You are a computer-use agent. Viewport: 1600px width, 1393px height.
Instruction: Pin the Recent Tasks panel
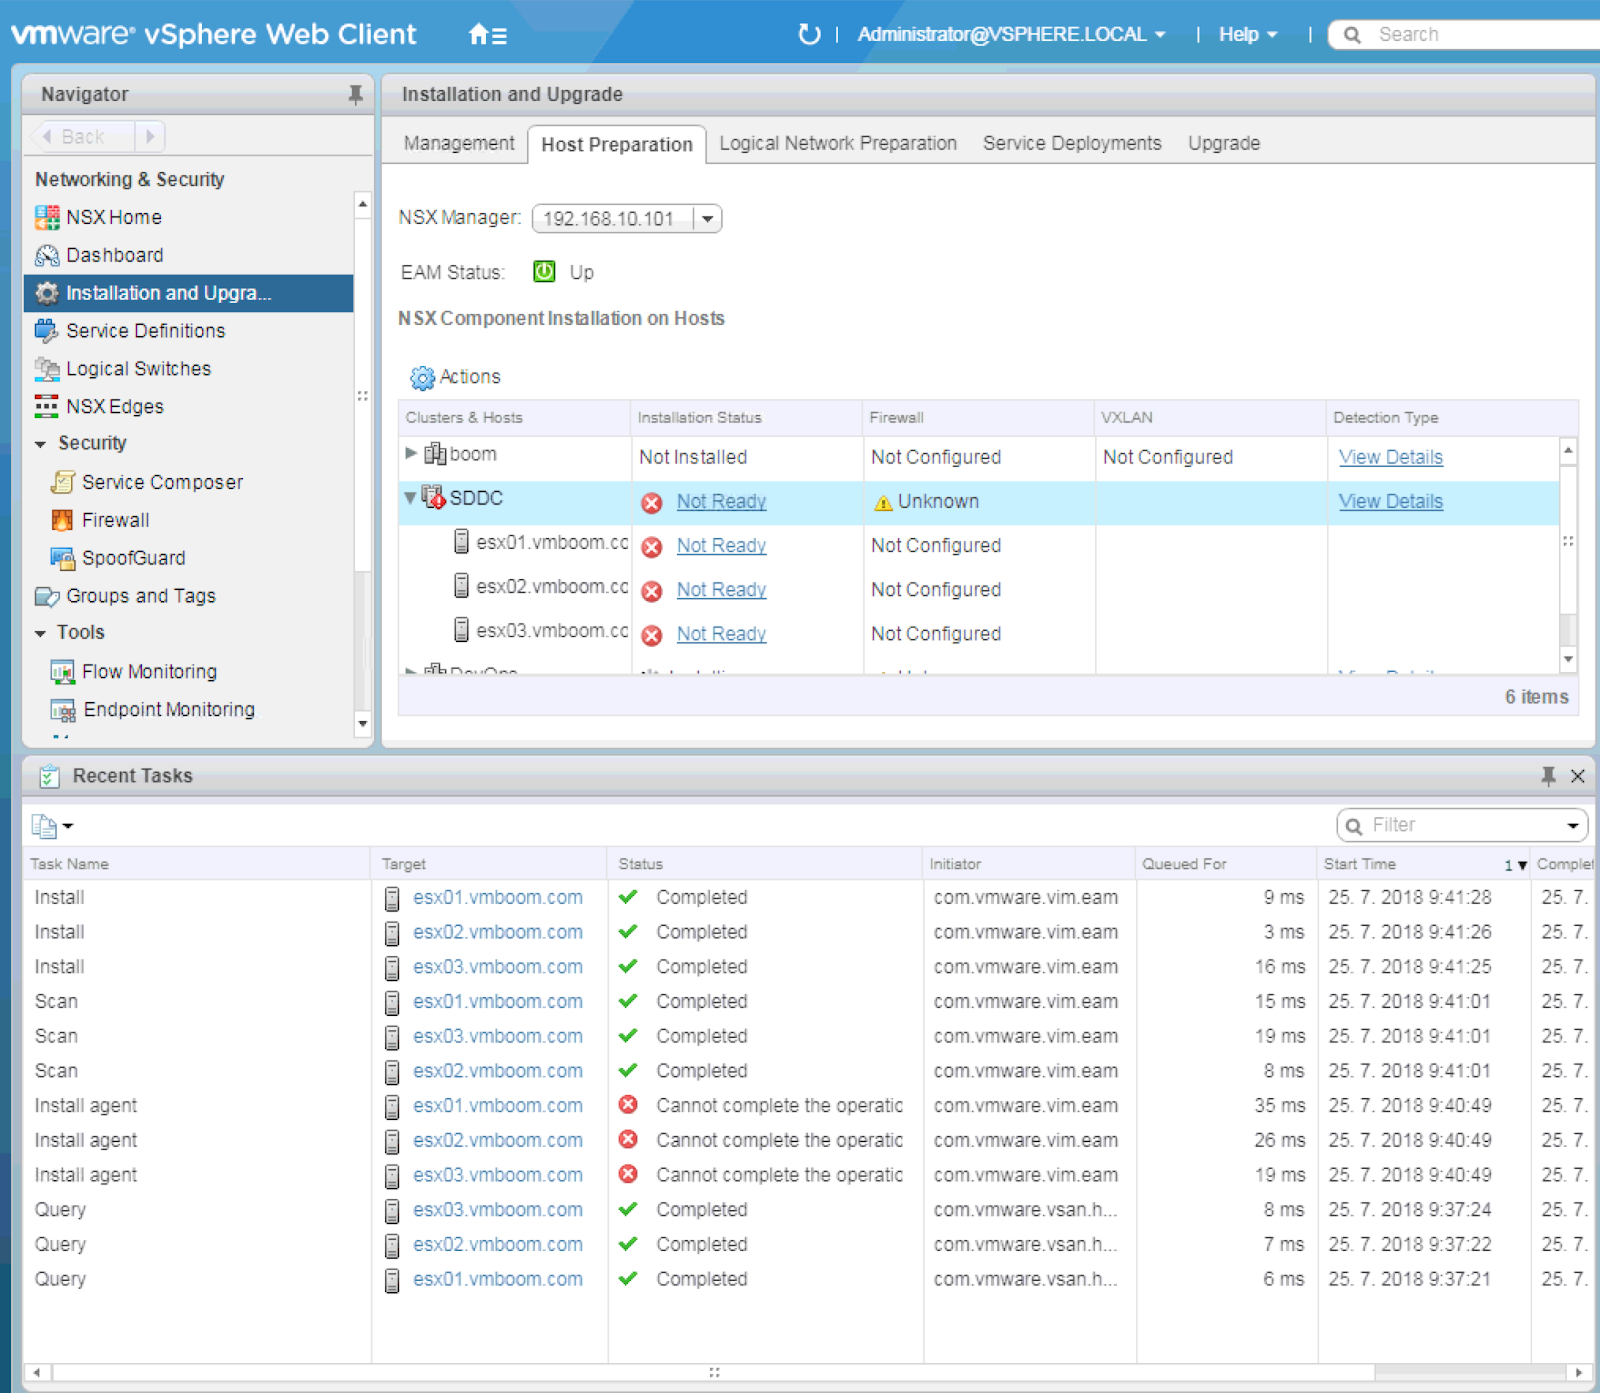coord(1548,776)
